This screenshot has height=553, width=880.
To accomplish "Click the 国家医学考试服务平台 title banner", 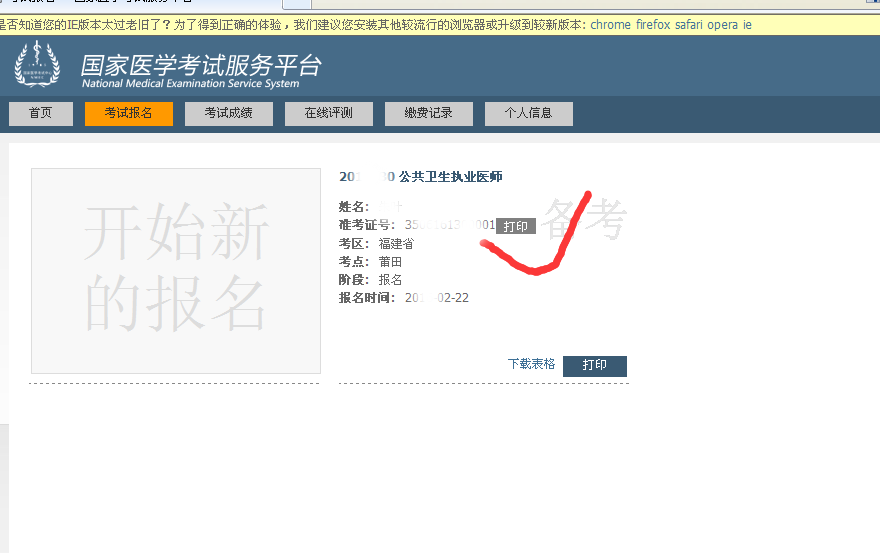I will pos(200,67).
